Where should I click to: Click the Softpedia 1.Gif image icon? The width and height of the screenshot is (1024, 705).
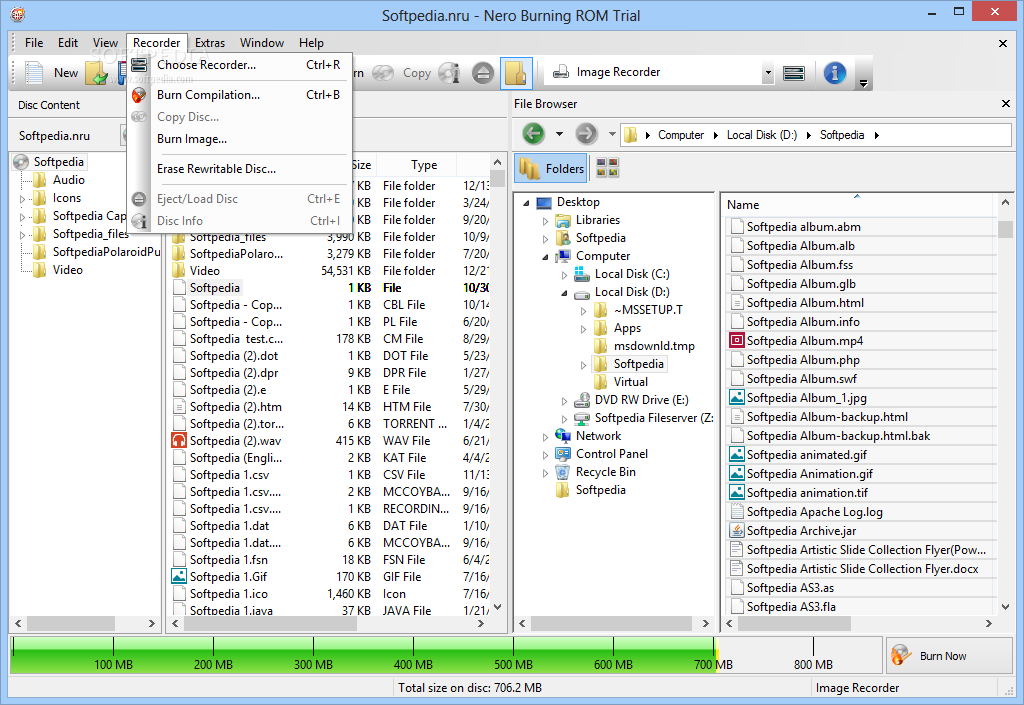point(179,576)
